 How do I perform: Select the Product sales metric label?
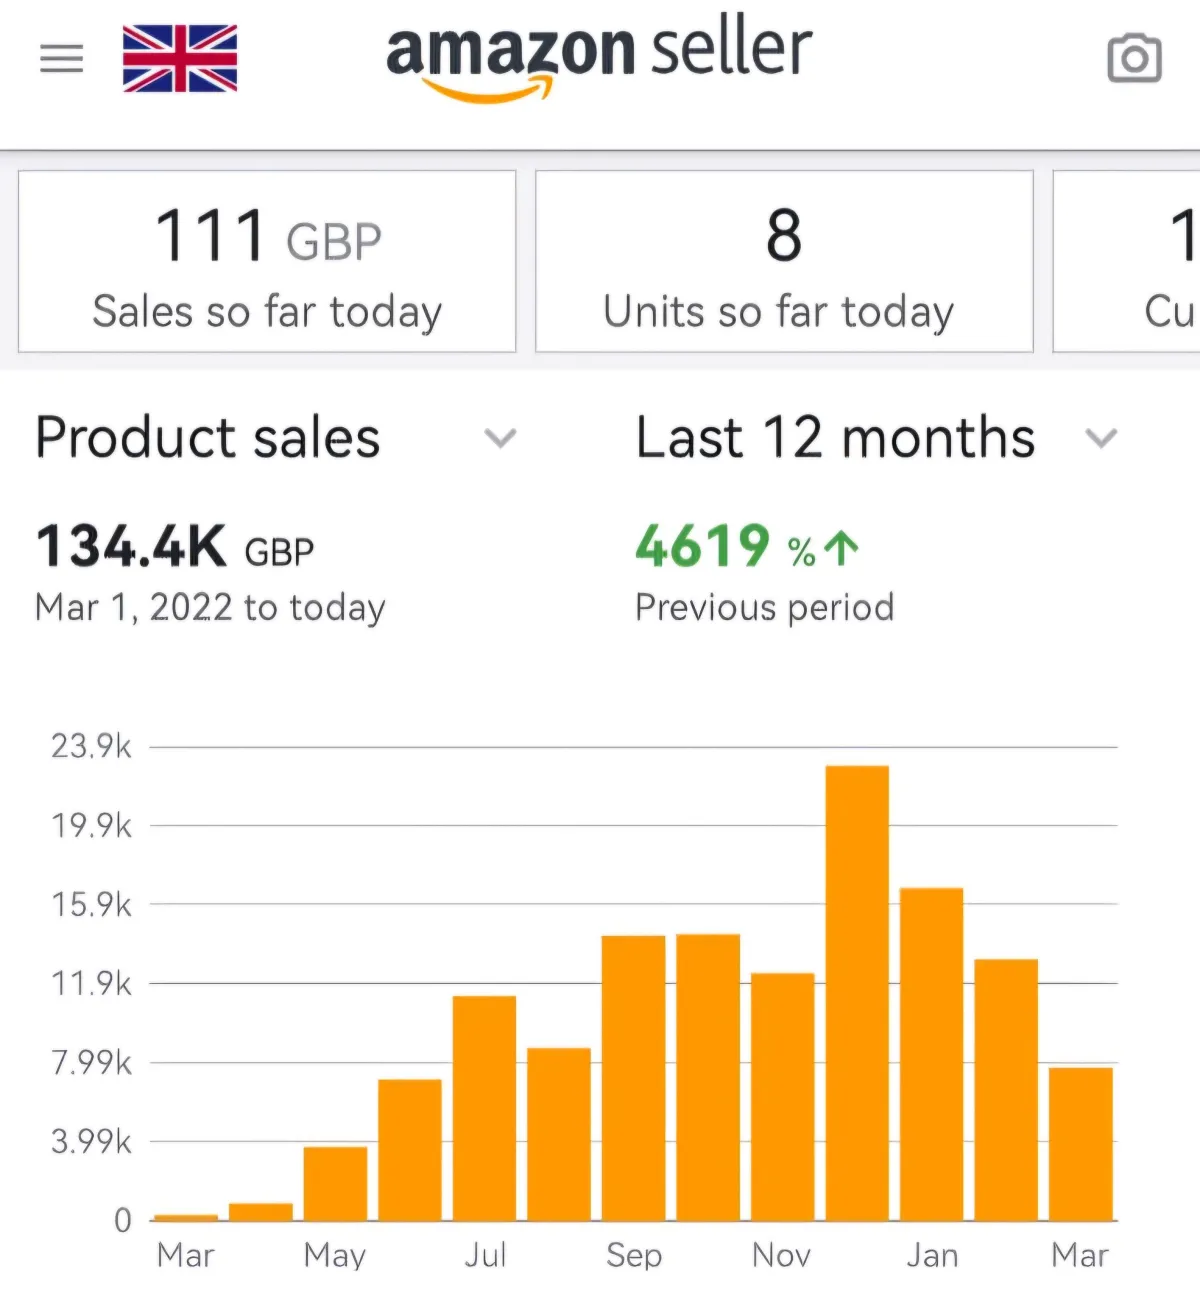pos(208,438)
